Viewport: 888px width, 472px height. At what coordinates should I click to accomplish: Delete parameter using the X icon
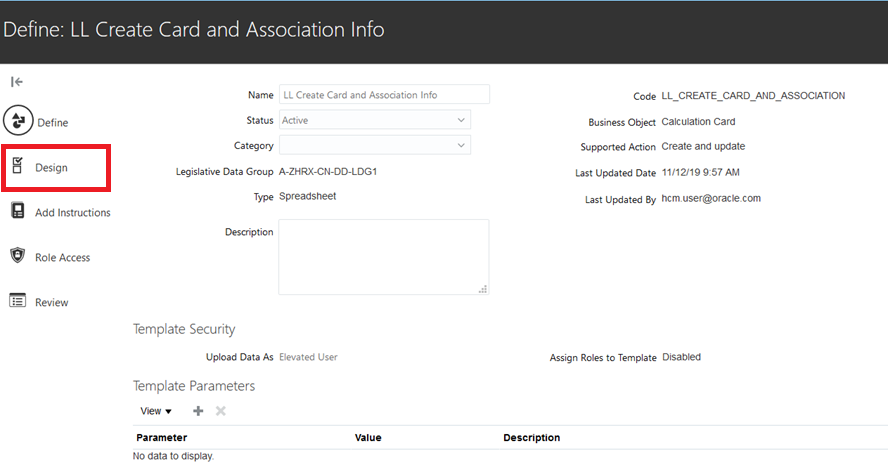[x=221, y=411]
